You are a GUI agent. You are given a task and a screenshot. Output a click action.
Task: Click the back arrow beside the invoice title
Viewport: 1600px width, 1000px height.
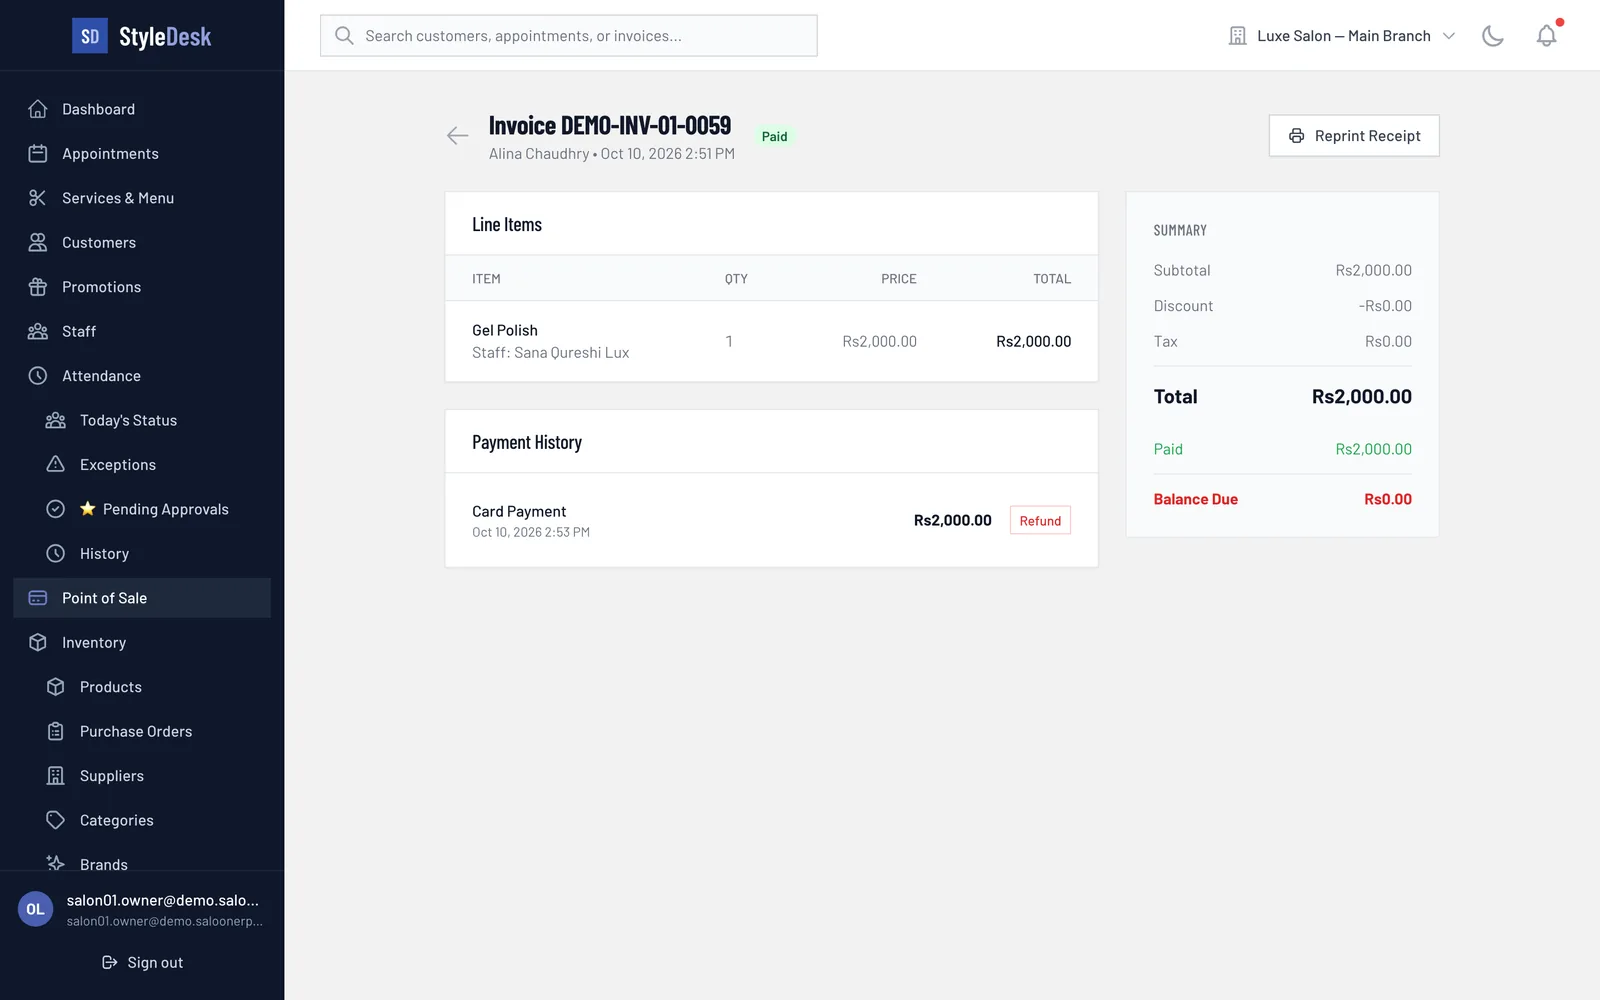click(458, 136)
